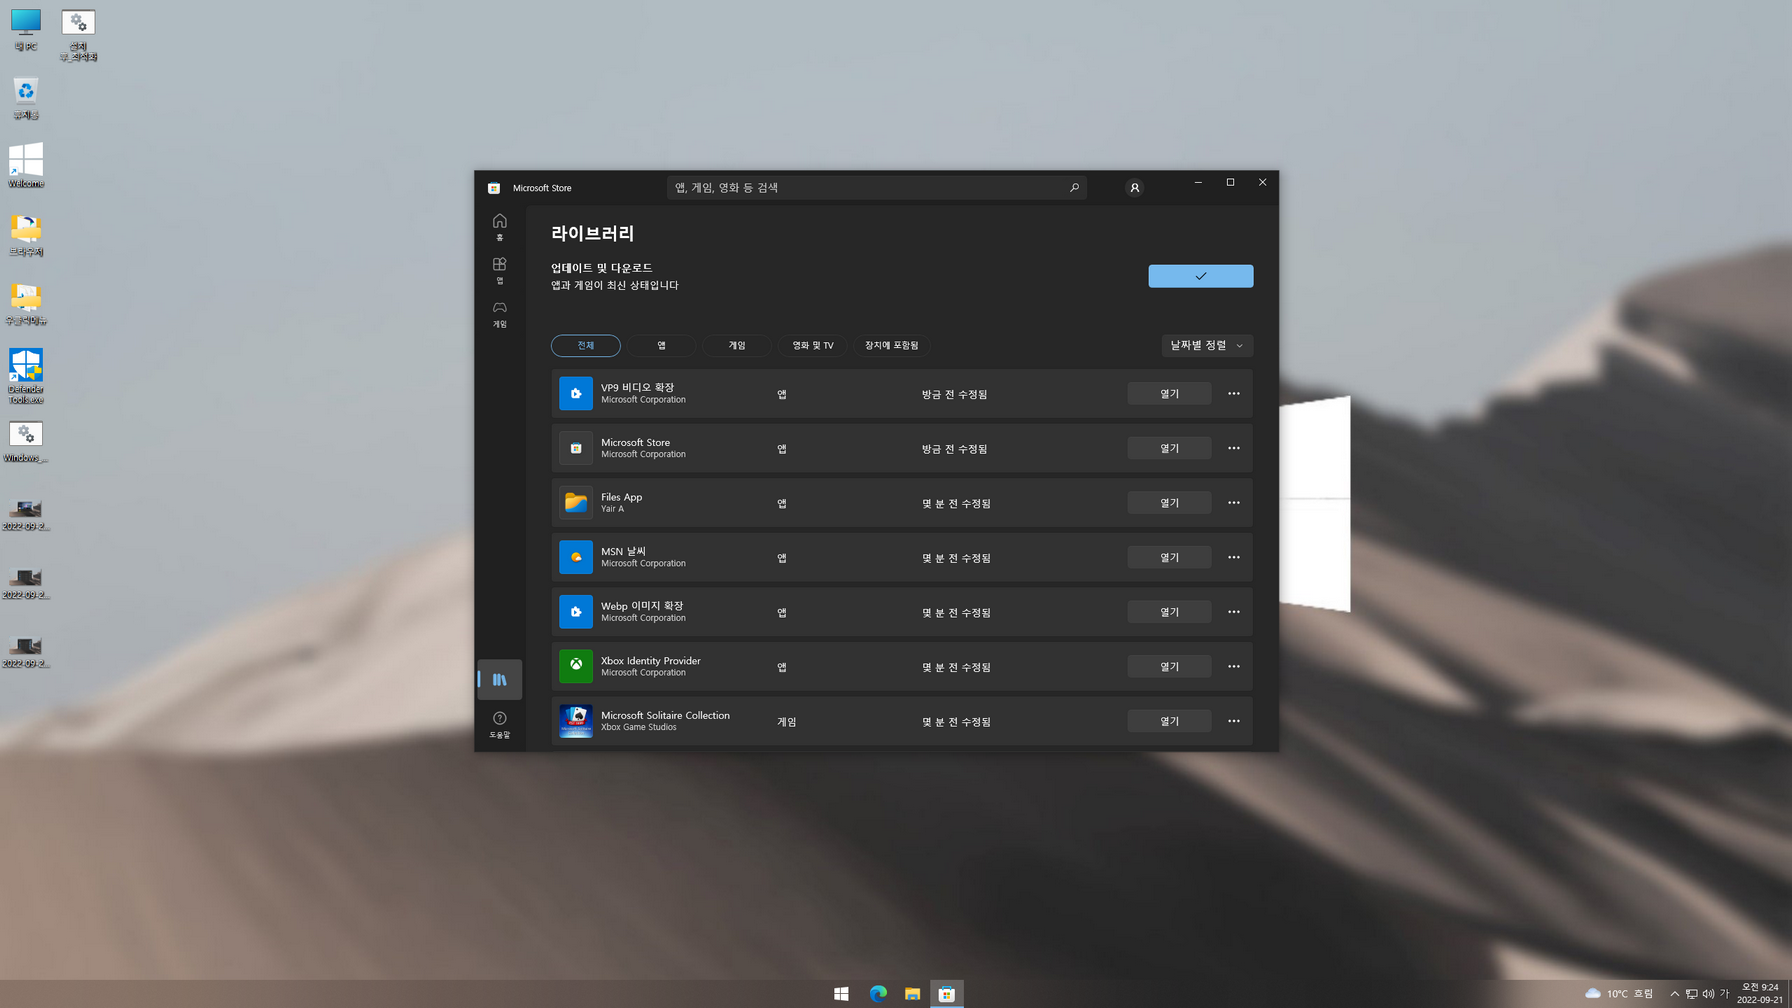Select the Library sidebar icon

(499, 679)
